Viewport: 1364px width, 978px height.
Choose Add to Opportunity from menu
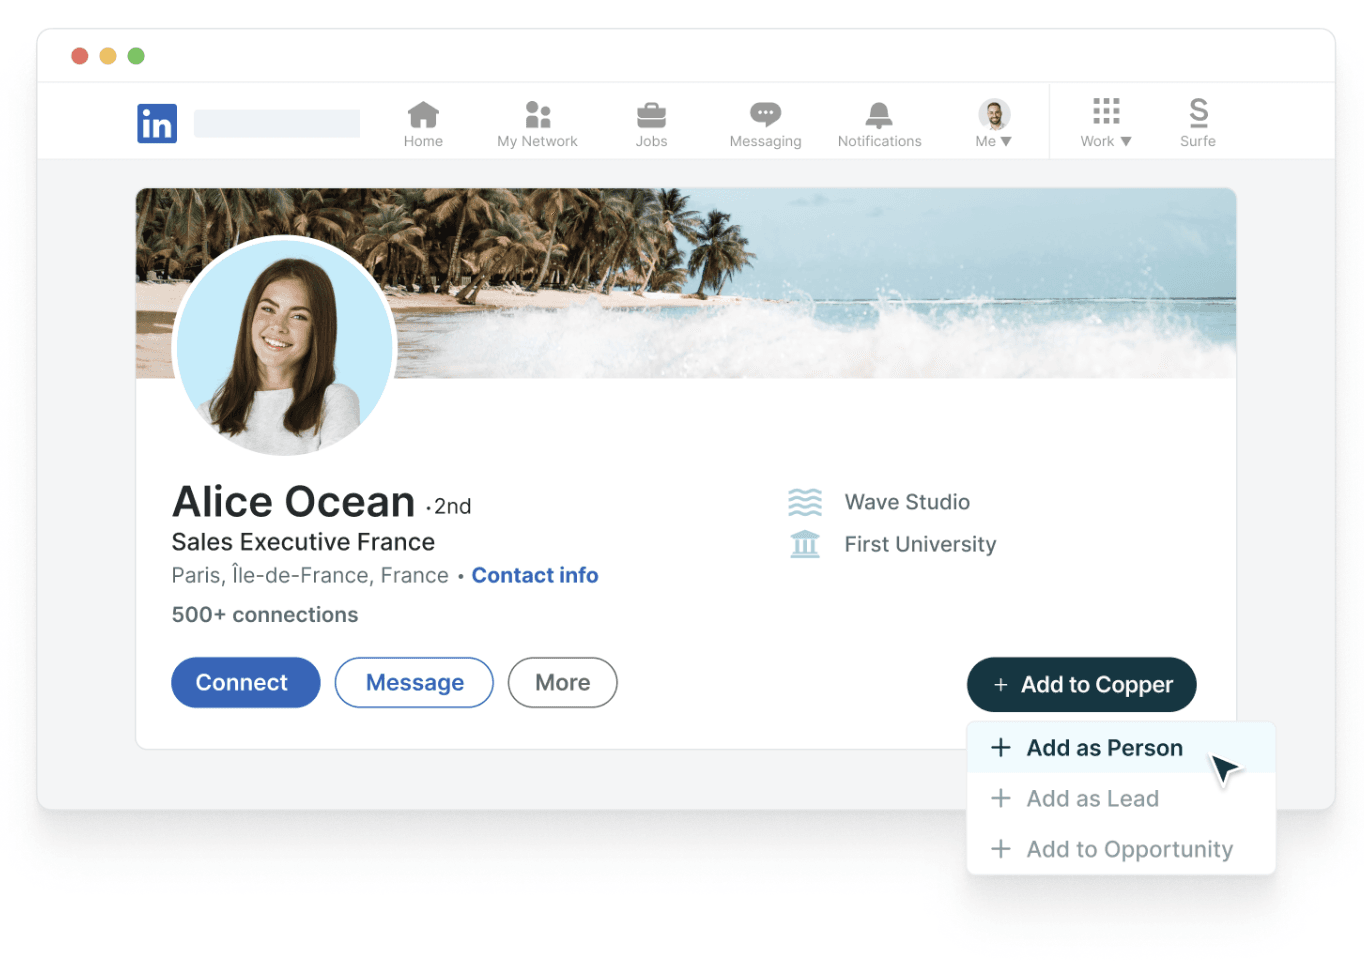tap(1129, 850)
